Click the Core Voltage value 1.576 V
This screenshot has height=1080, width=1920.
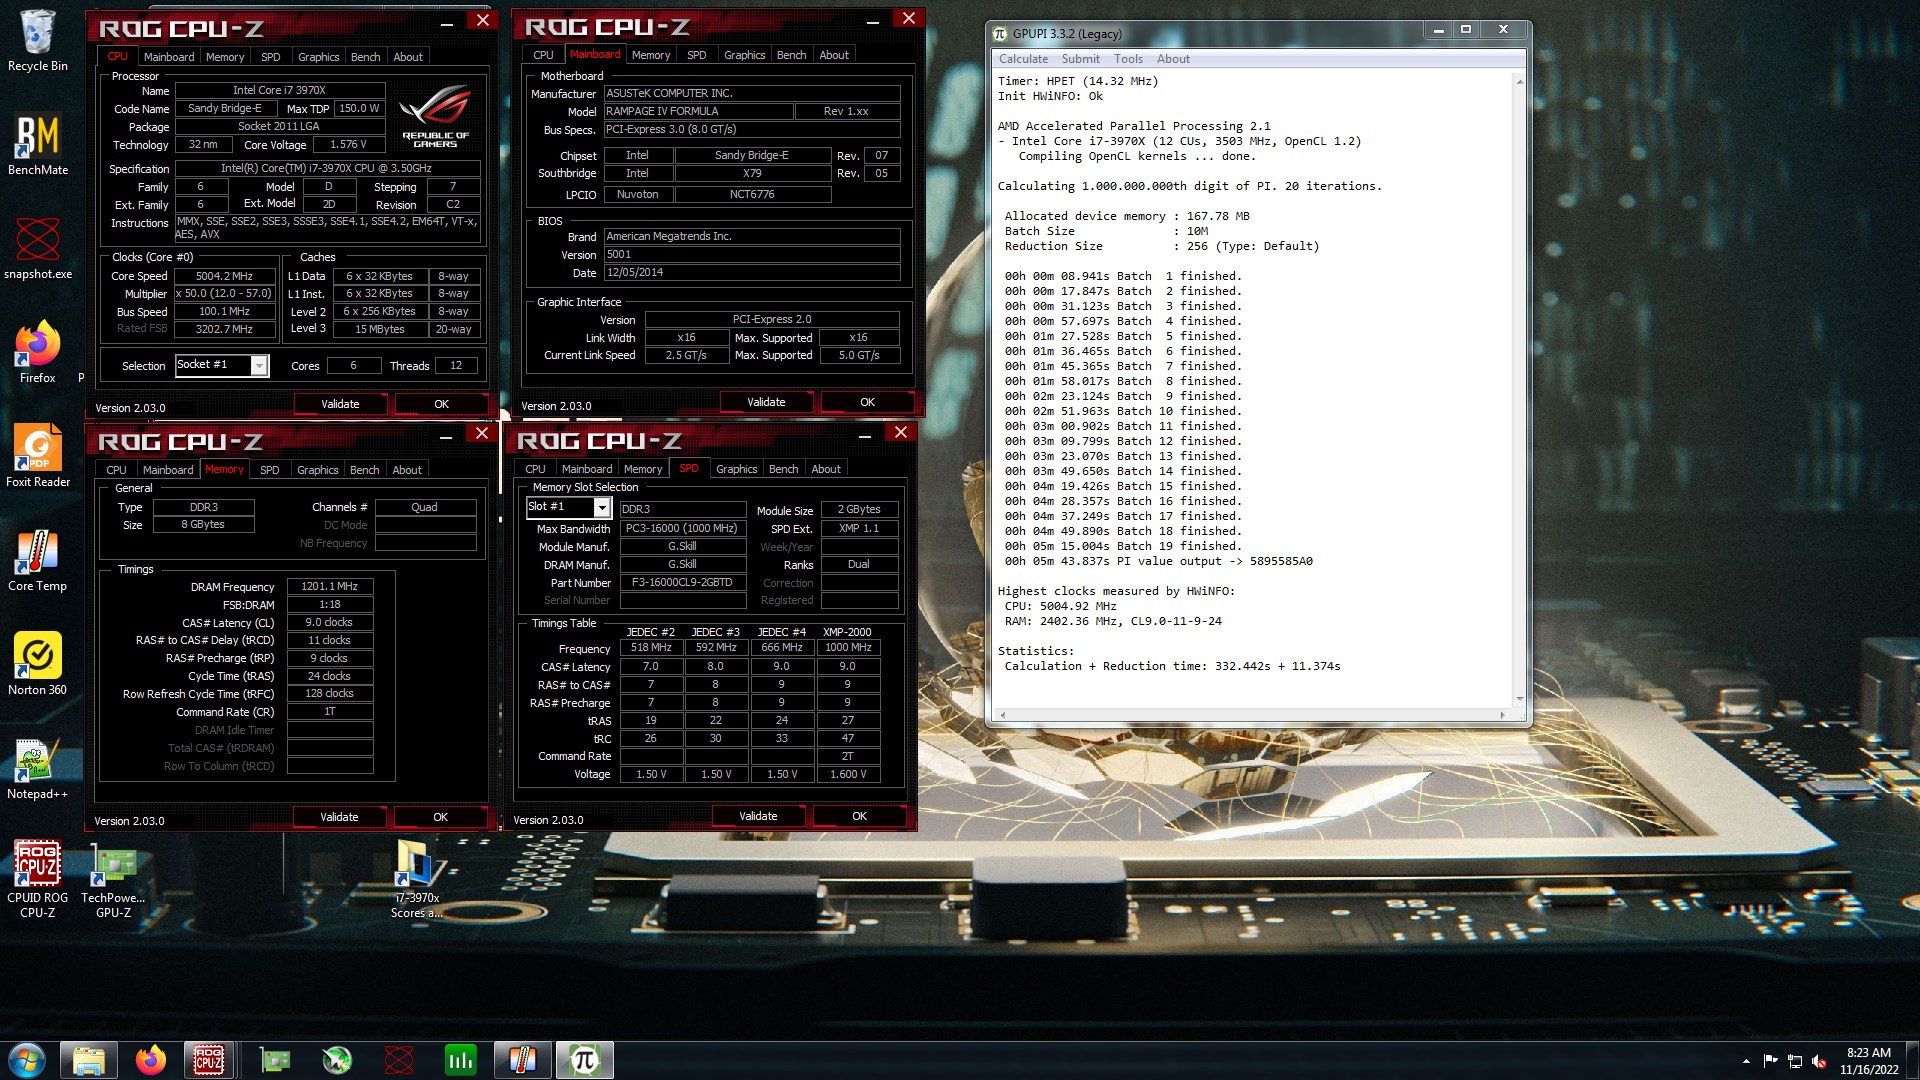click(x=348, y=145)
